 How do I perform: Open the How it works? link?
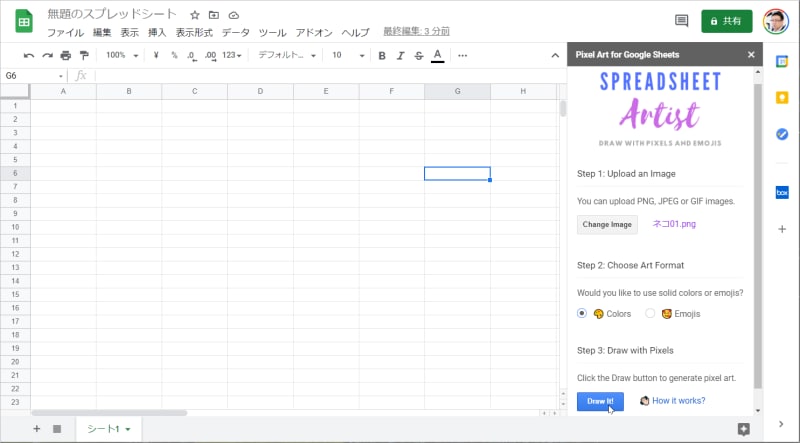tap(678, 401)
